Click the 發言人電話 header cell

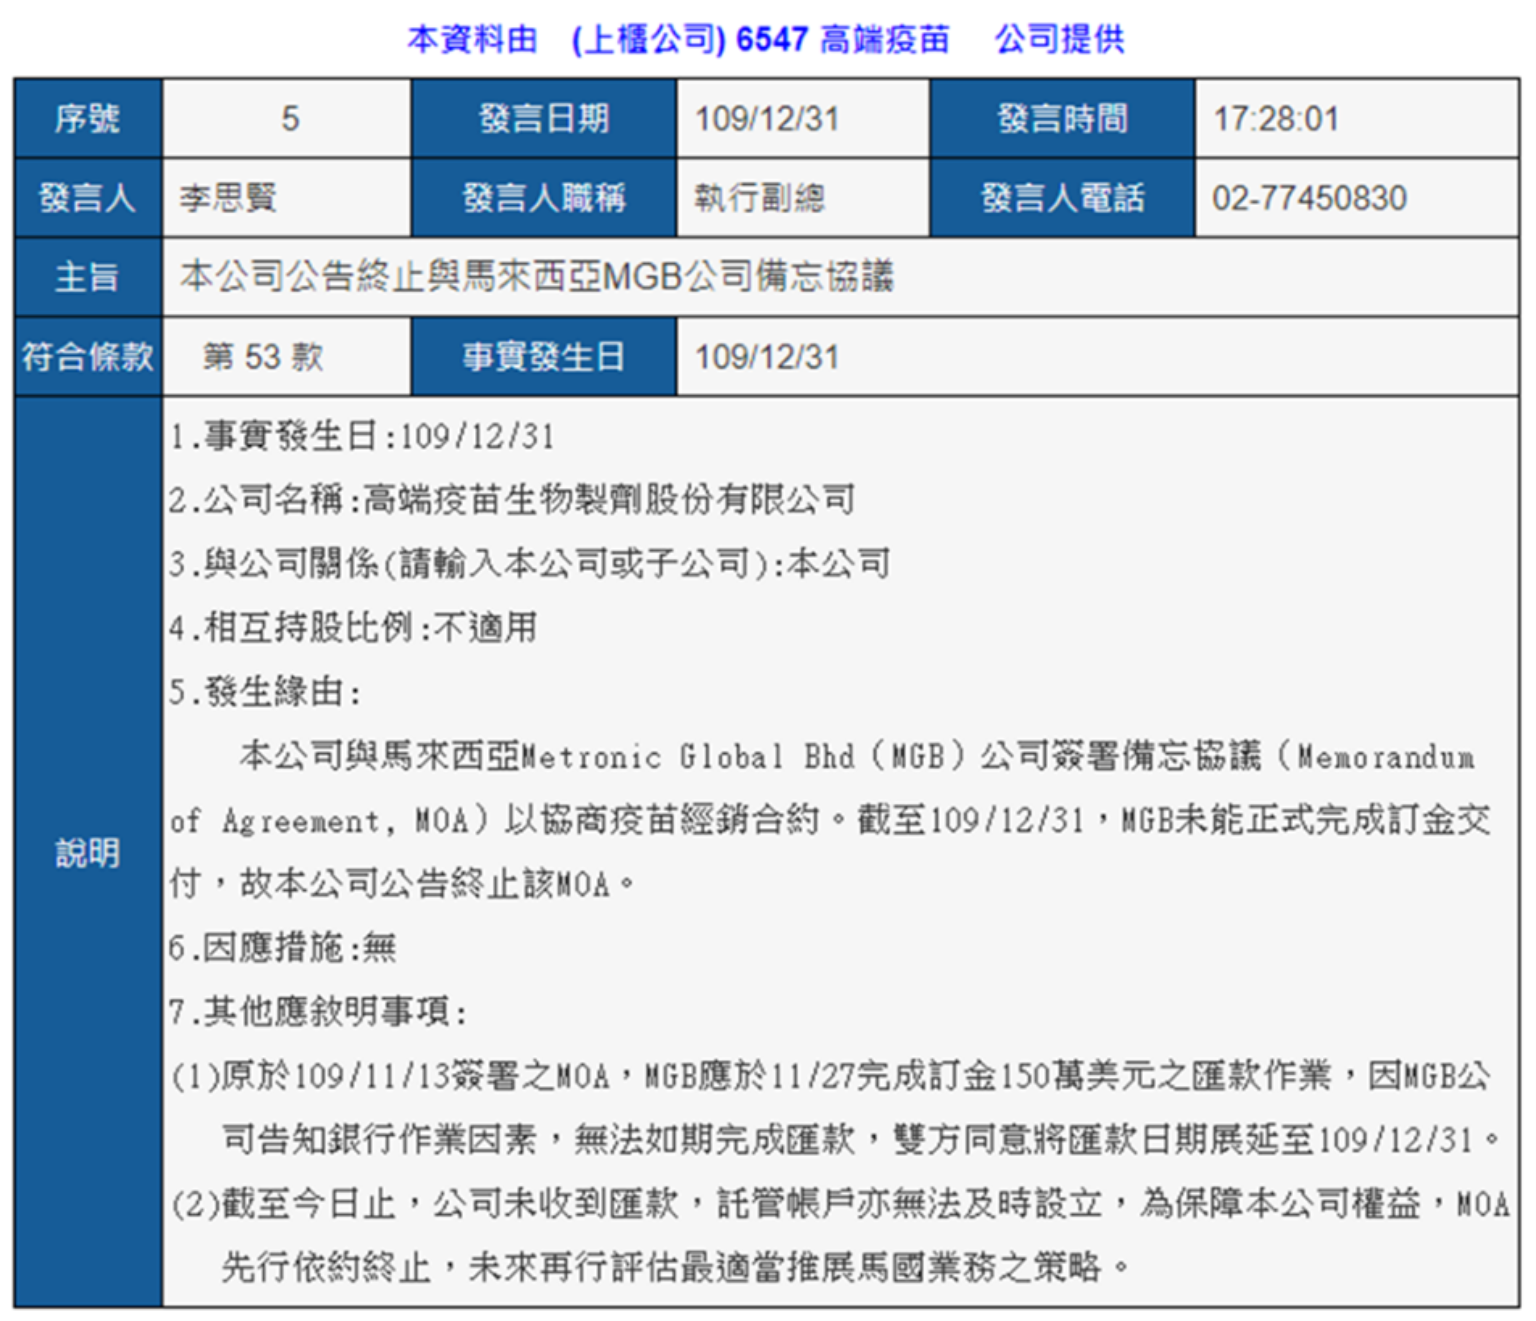(x=1061, y=198)
